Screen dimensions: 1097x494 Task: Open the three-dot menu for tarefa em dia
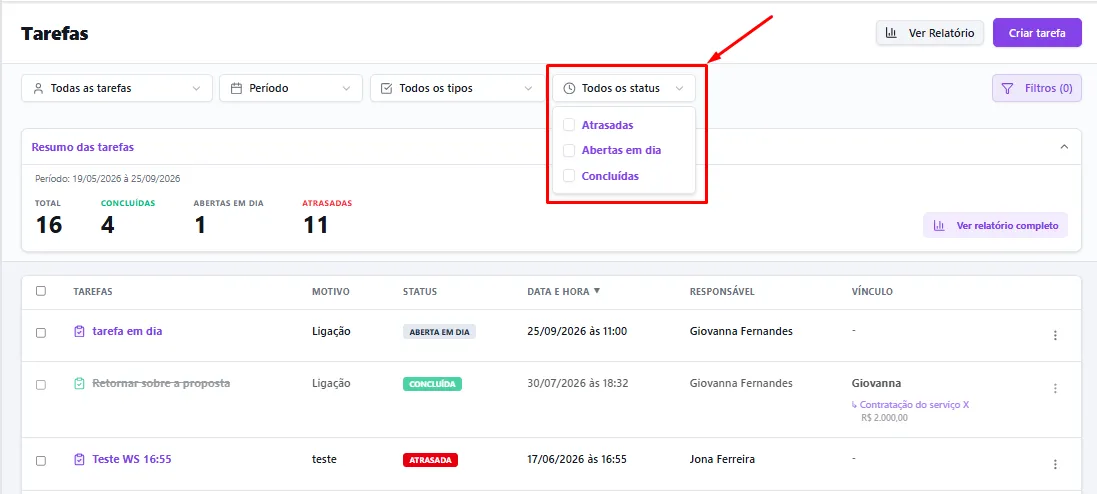pyautogui.click(x=1055, y=336)
